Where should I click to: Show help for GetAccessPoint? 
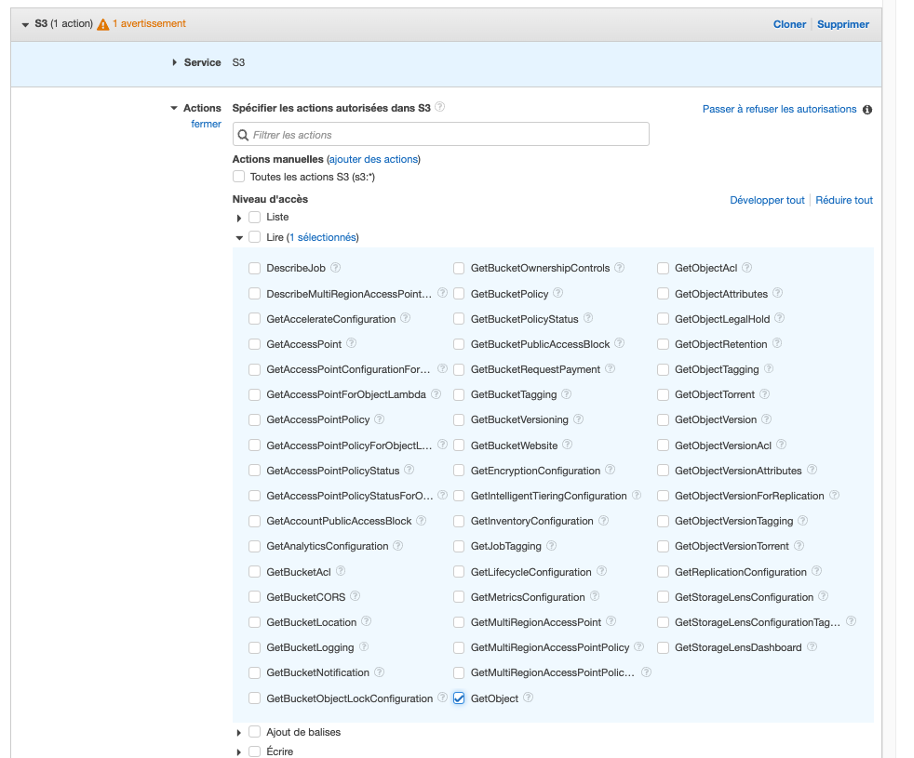click(351, 343)
